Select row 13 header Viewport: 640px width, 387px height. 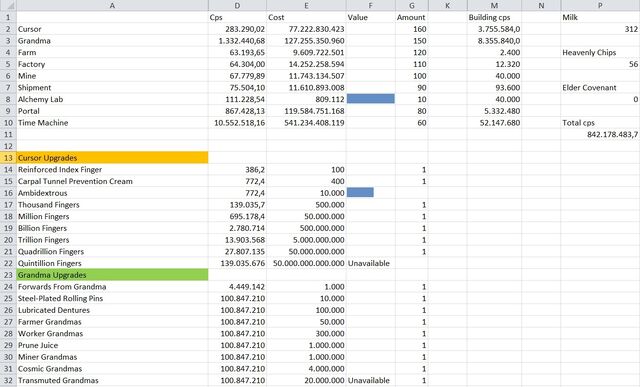click(8, 158)
